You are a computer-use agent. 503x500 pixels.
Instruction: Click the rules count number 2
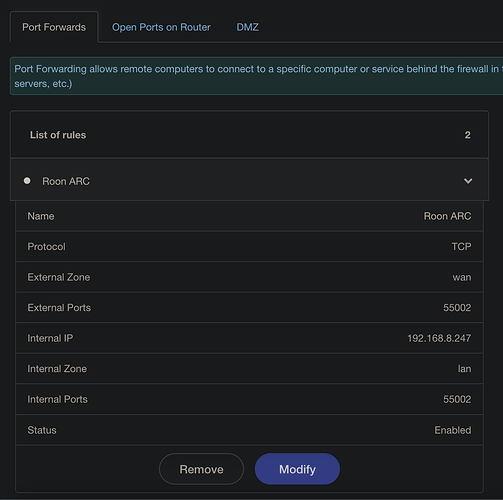[467, 135]
